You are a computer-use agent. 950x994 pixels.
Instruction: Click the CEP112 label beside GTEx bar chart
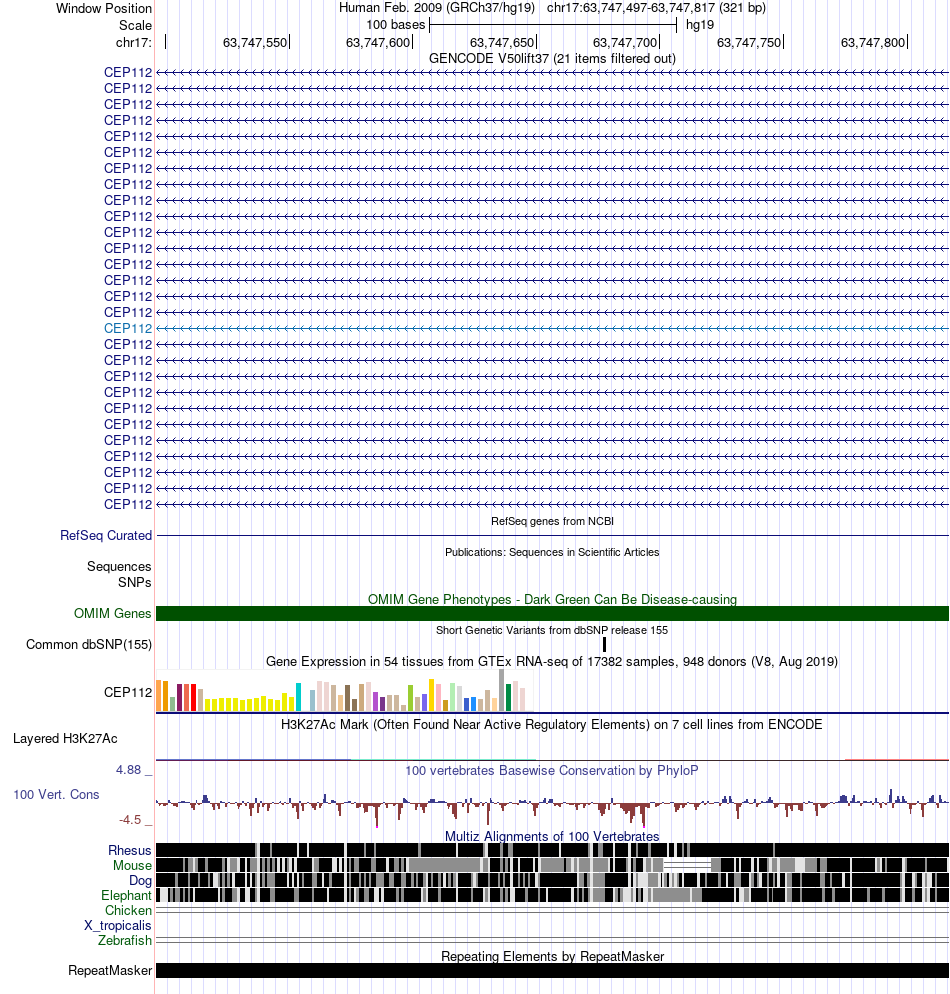[x=128, y=692]
